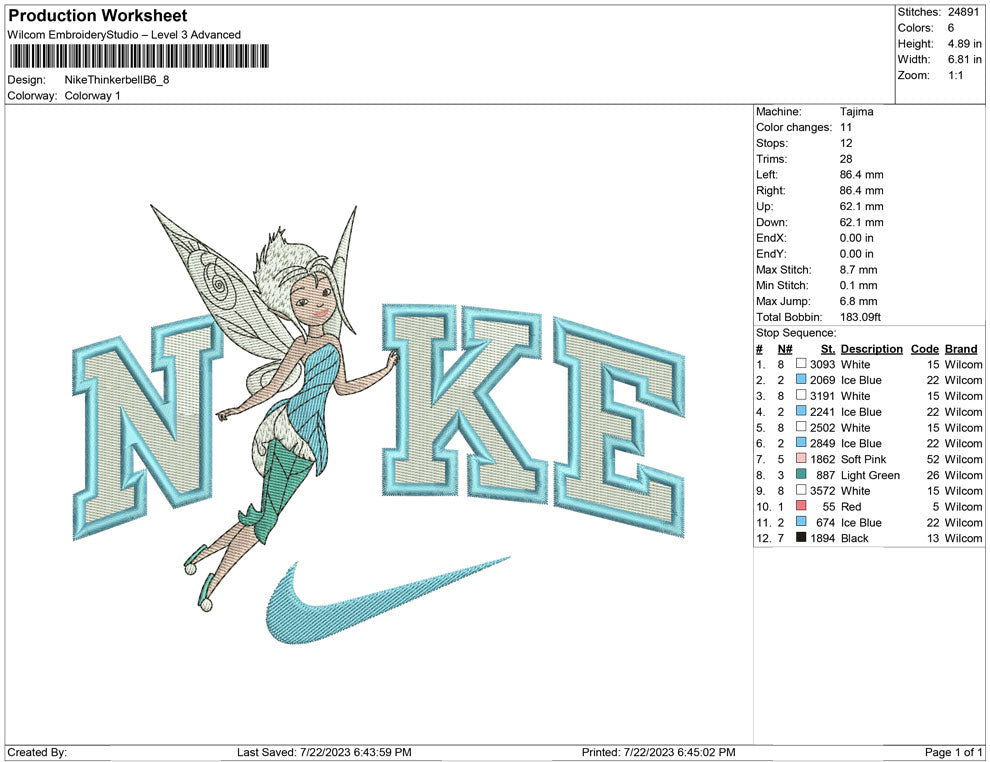
Task: Click 'Soft Pink' description in row 7
Action: pos(863,459)
